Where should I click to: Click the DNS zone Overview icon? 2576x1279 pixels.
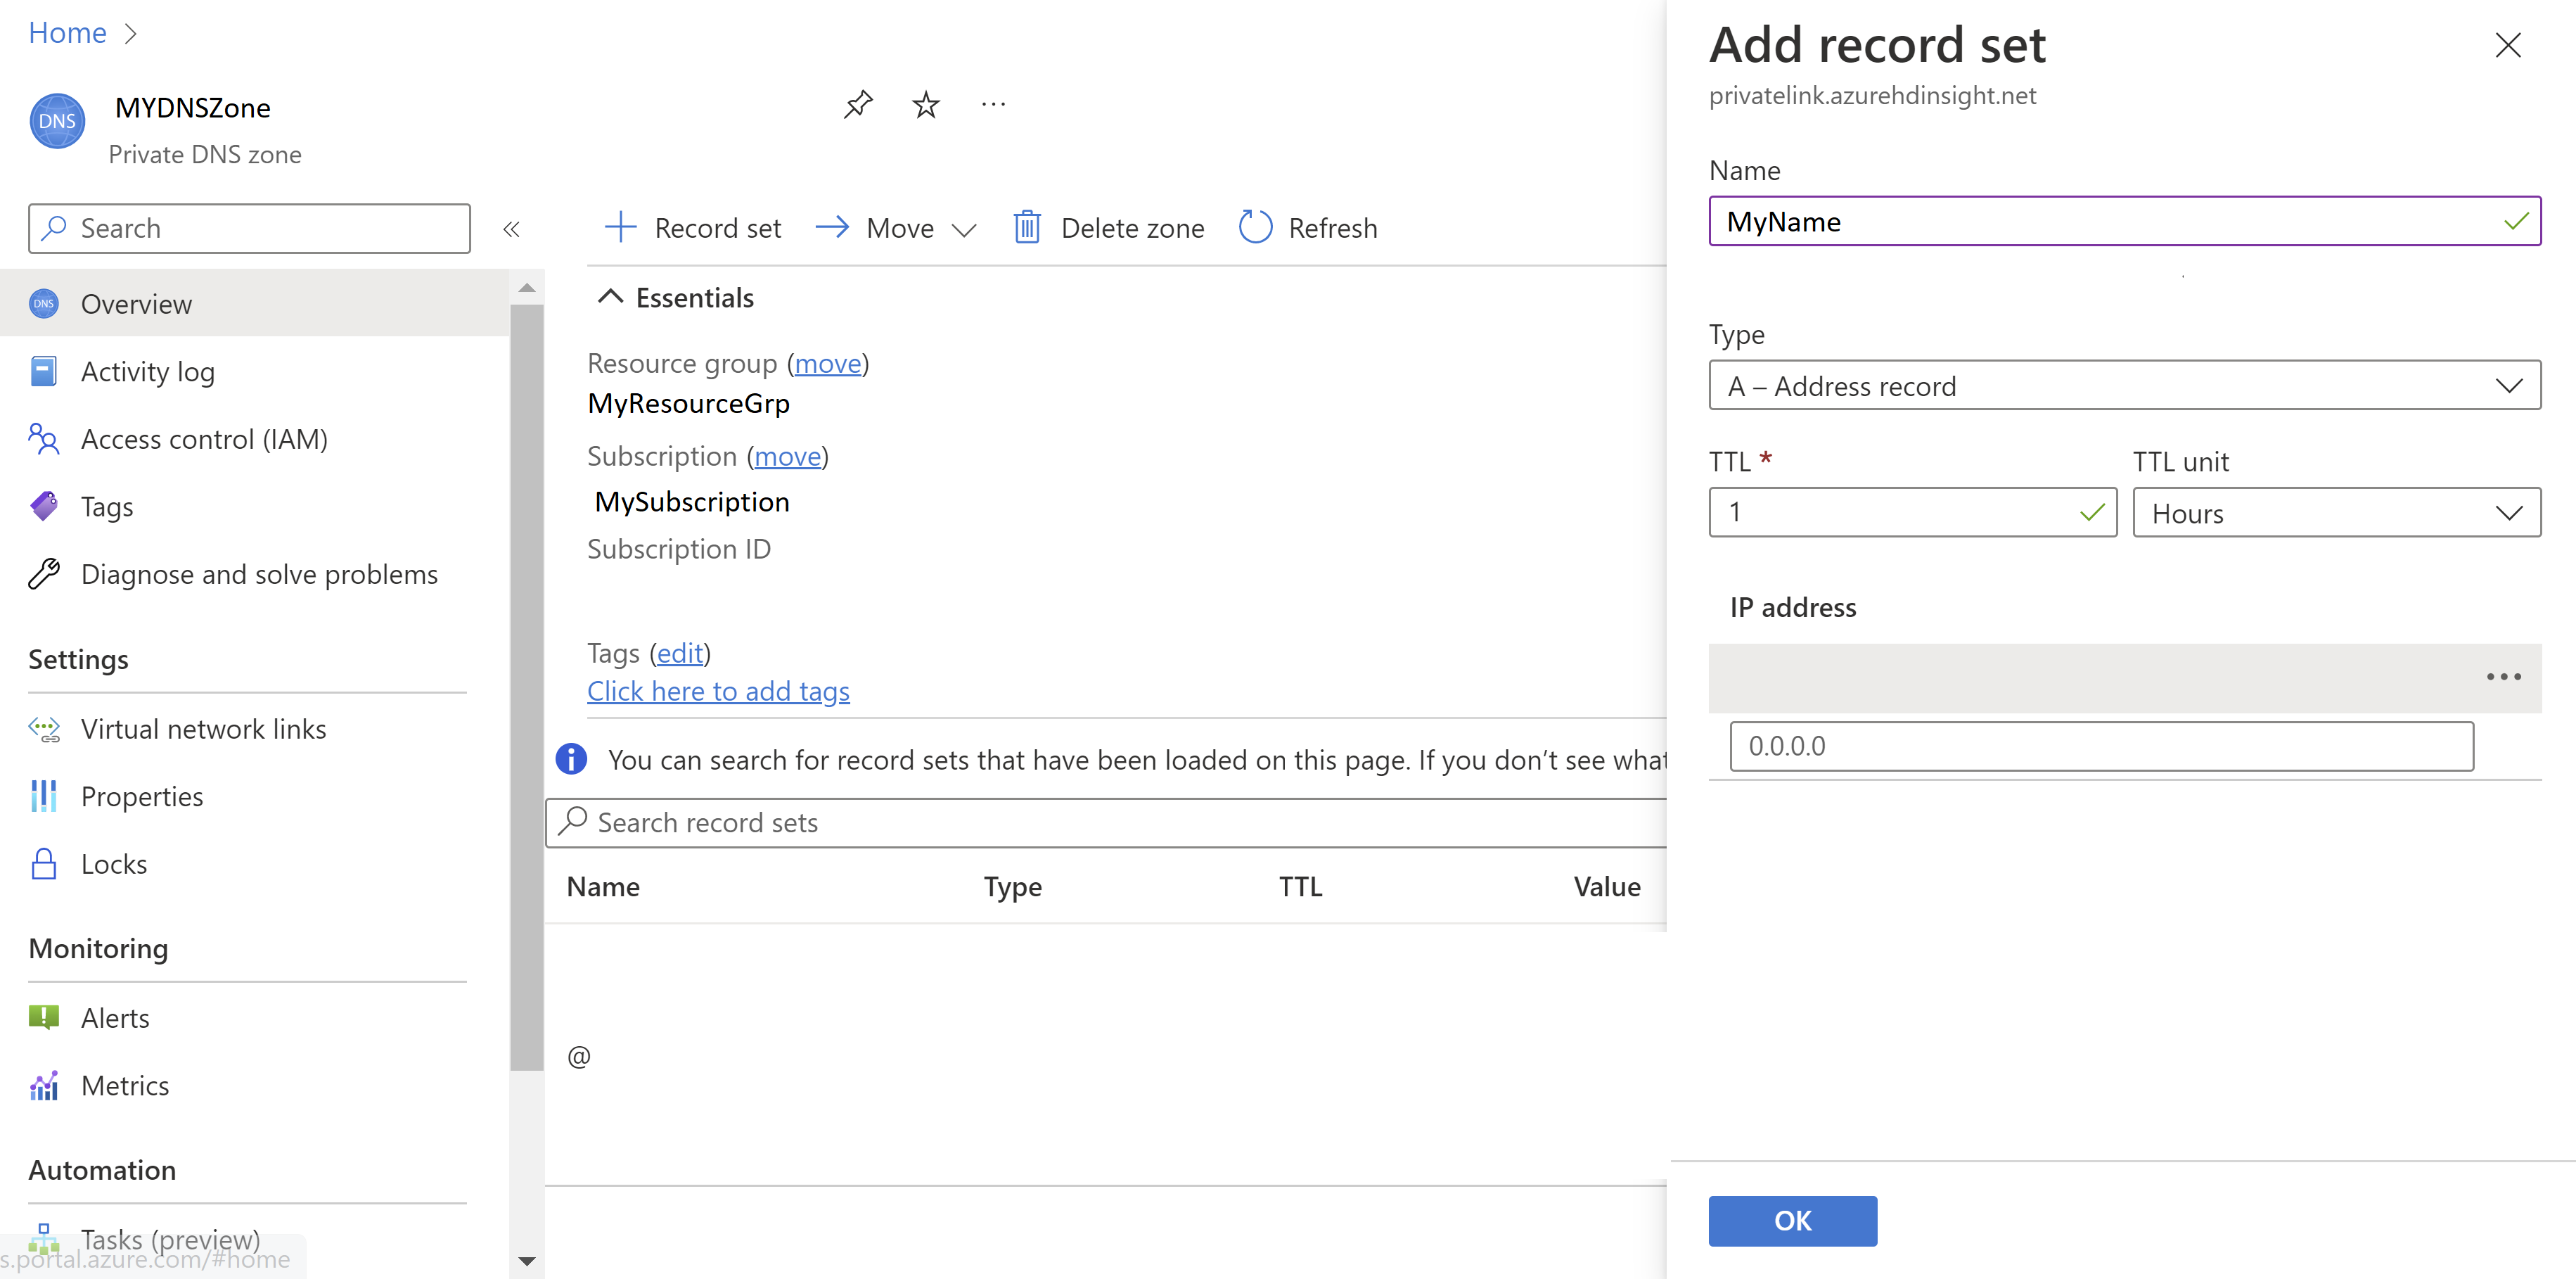(44, 303)
